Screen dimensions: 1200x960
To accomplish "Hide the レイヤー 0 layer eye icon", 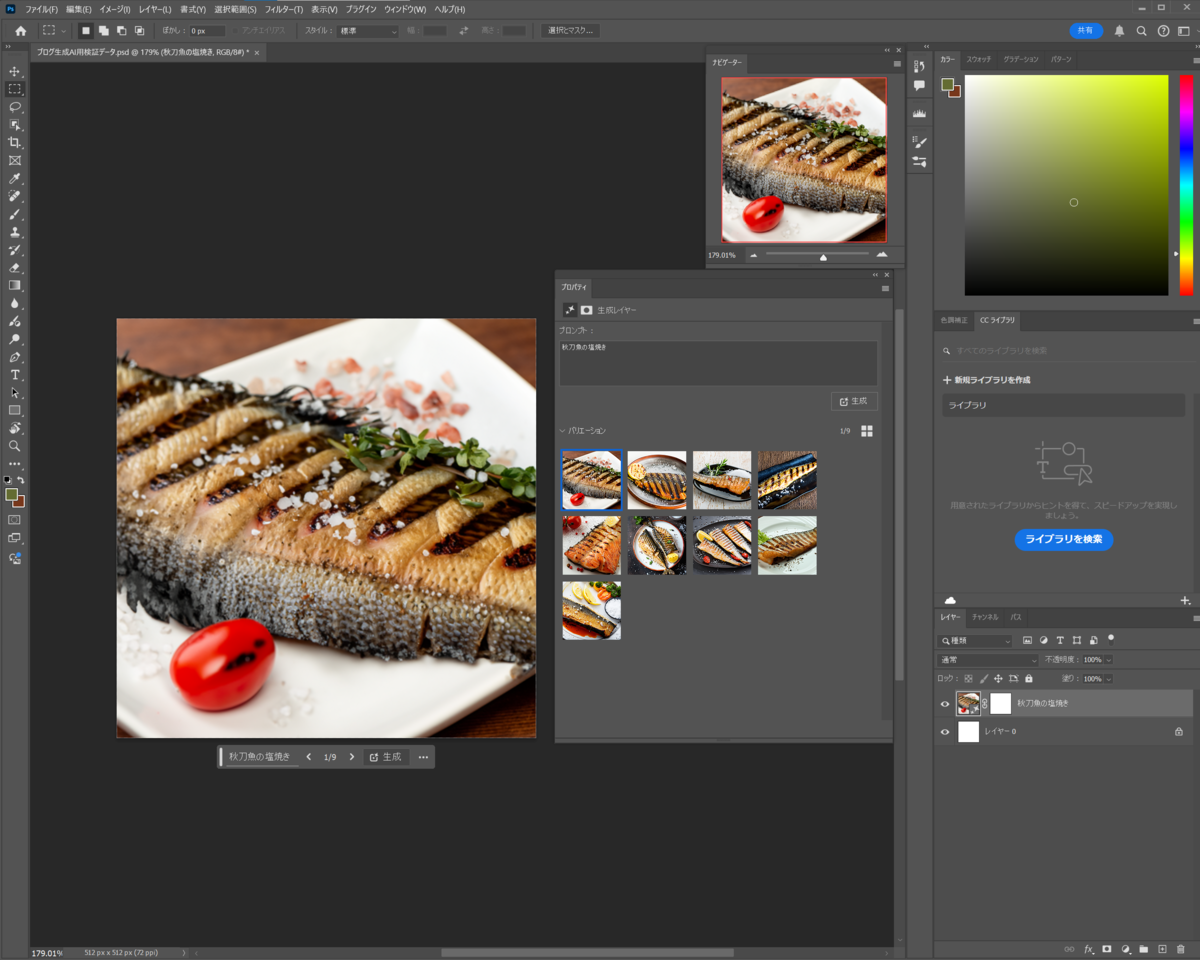I will coord(945,732).
